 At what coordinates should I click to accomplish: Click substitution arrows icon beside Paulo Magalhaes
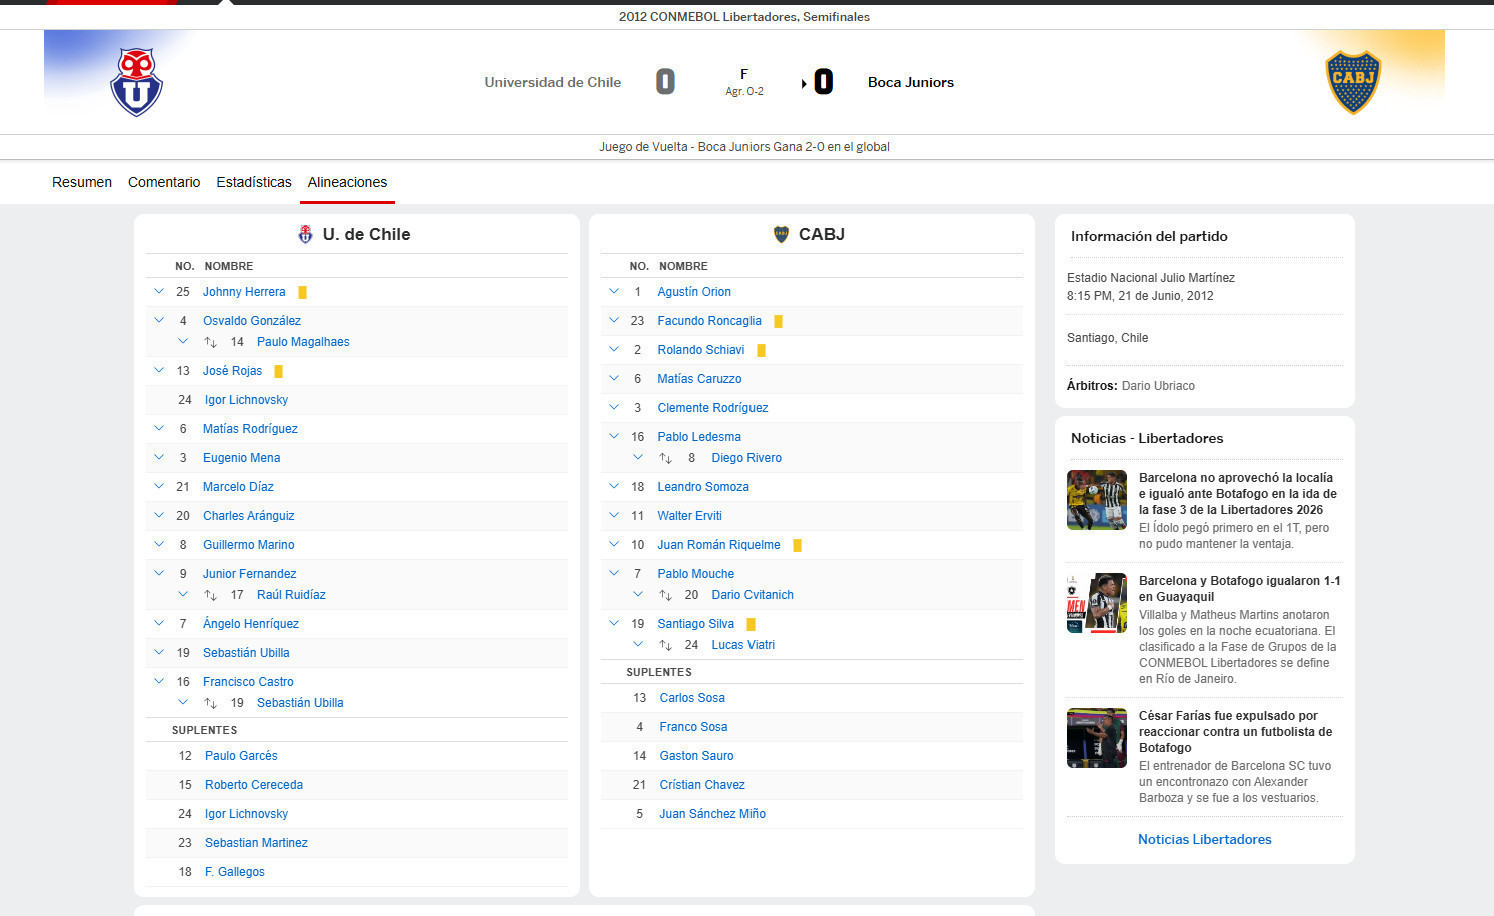point(211,342)
